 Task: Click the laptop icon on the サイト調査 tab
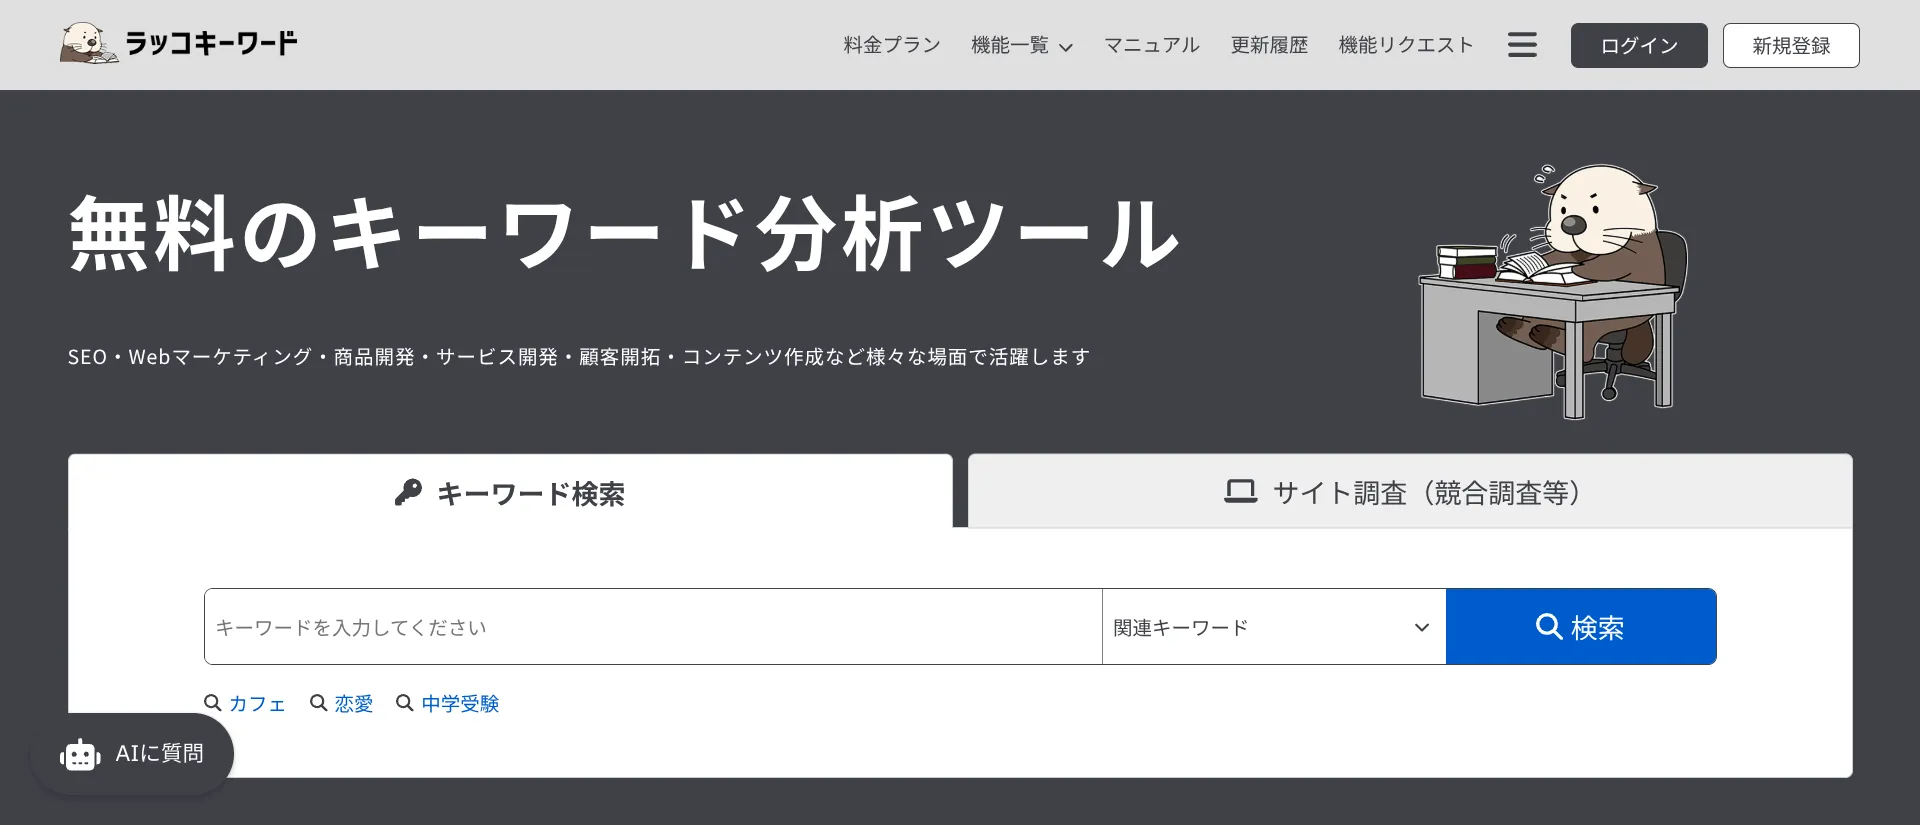1240,492
